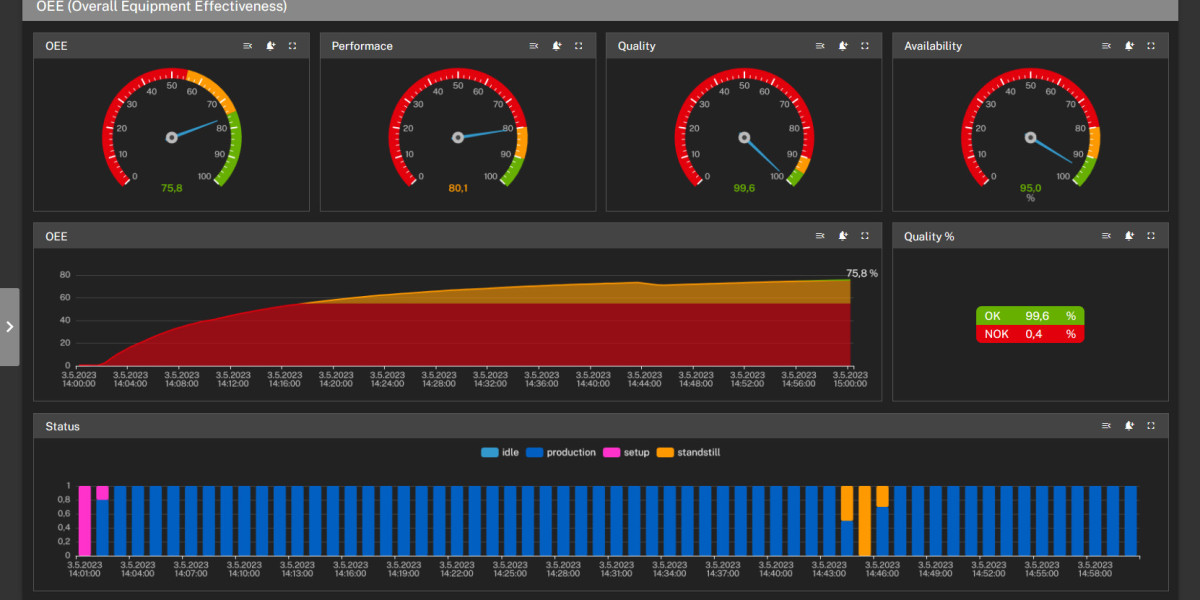Viewport: 1200px width, 600px height.
Task: Open fullscreen view of the Quality % panel
Action: tap(1150, 236)
